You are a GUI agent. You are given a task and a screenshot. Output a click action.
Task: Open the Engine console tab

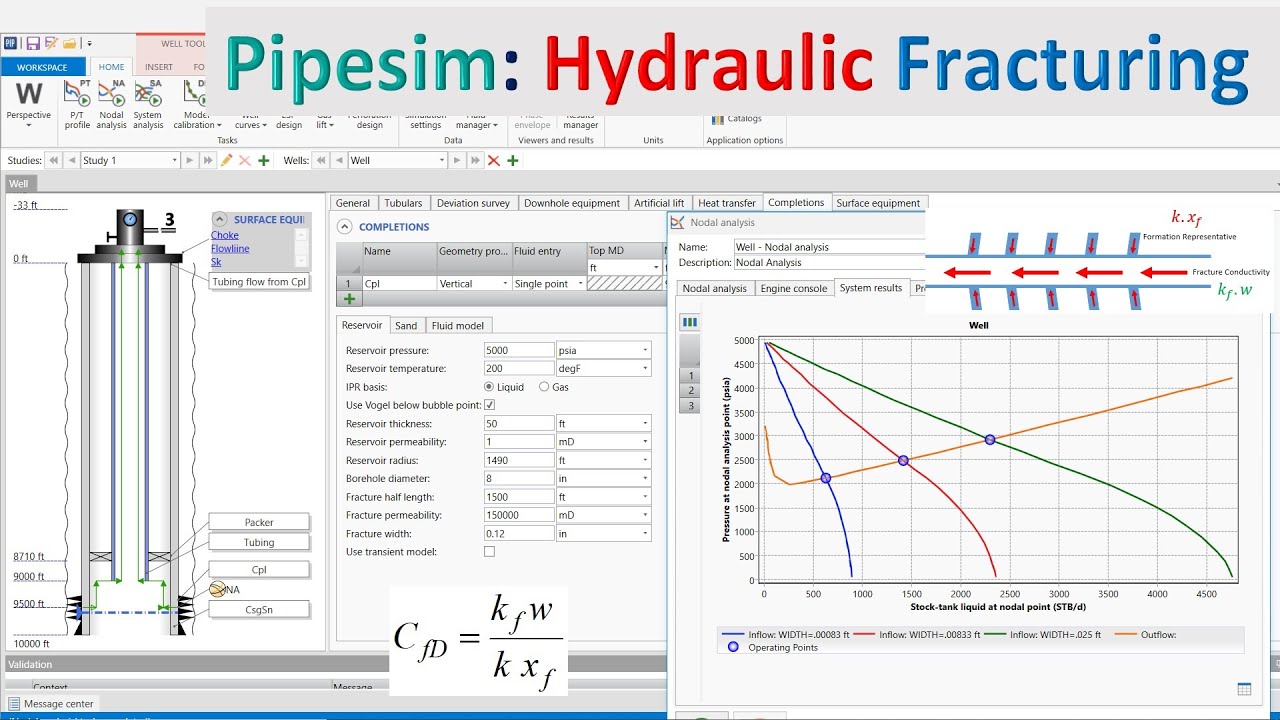[794, 288]
